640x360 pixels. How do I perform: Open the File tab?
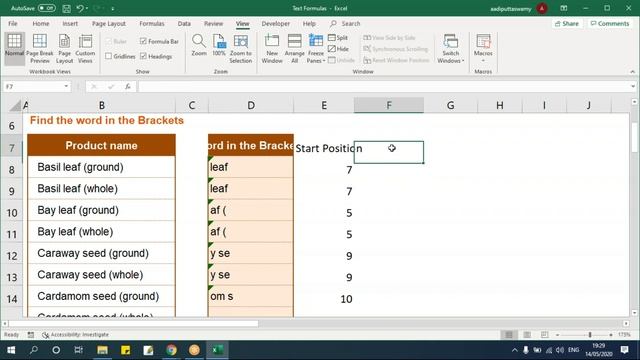click(x=13, y=24)
